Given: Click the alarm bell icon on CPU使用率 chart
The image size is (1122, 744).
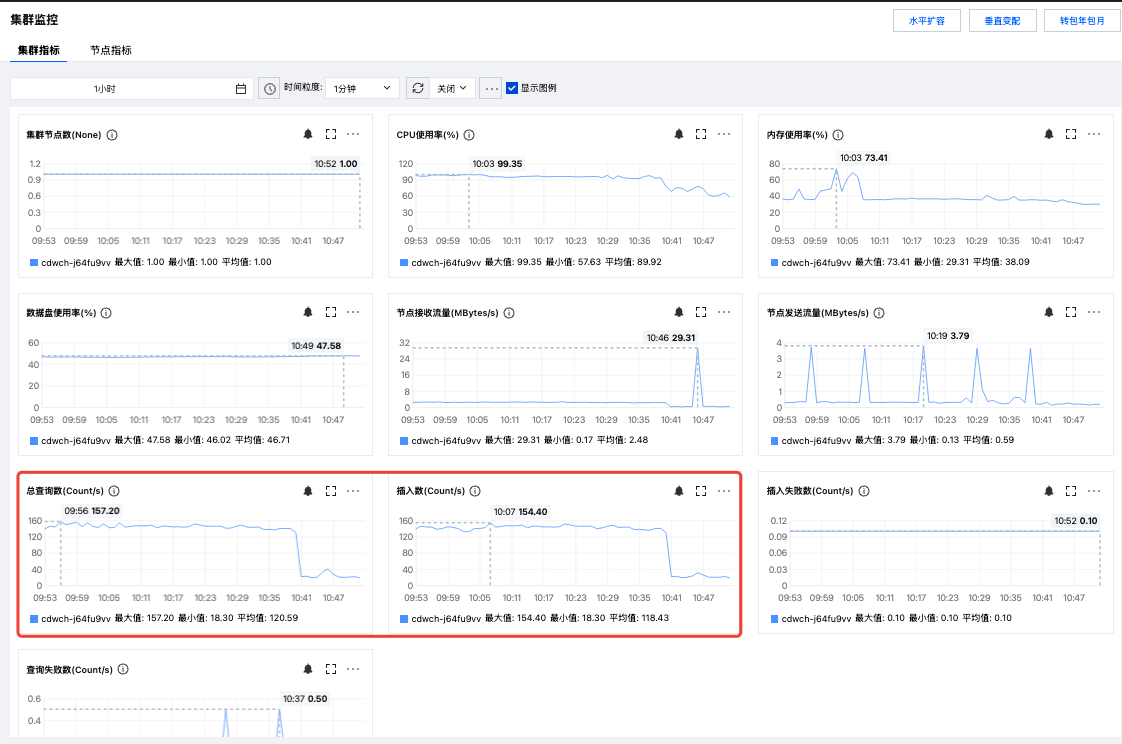Looking at the screenshot, I should tap(679, 134).
